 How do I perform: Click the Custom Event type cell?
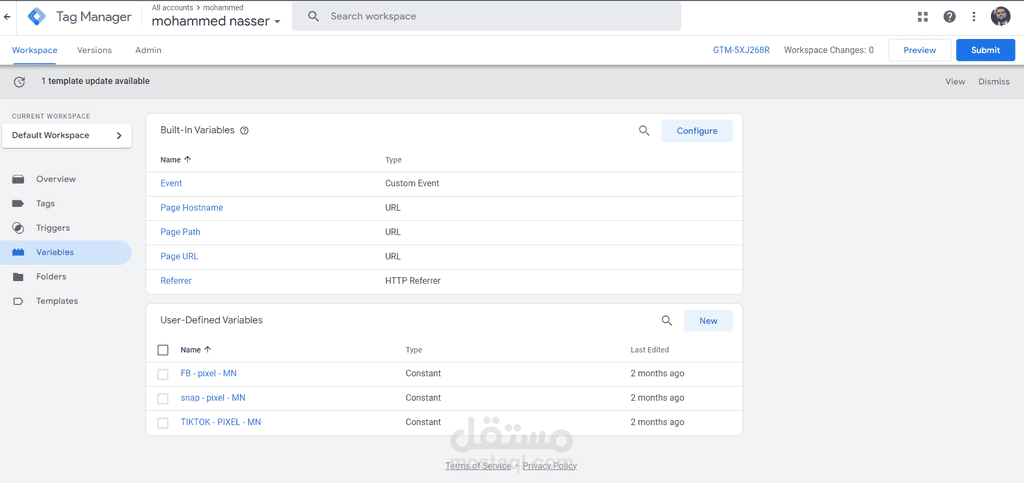[412, 183]
